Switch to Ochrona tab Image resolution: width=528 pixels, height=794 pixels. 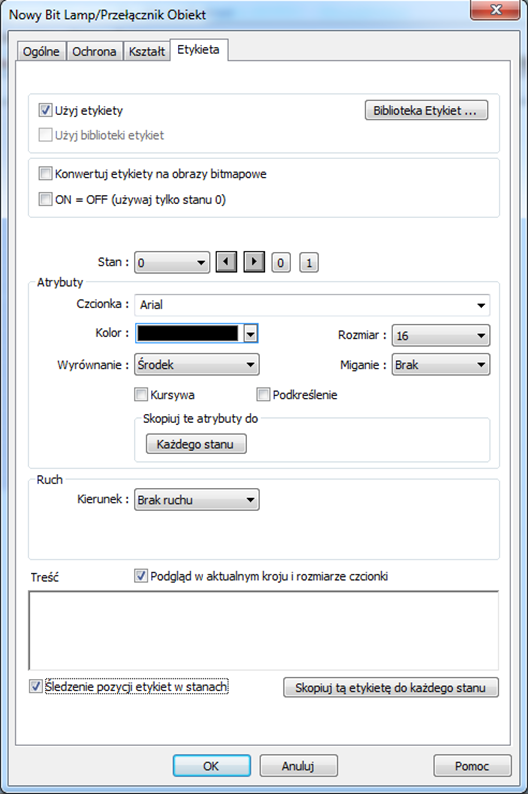pyautogui.click(x=94, y=52)
